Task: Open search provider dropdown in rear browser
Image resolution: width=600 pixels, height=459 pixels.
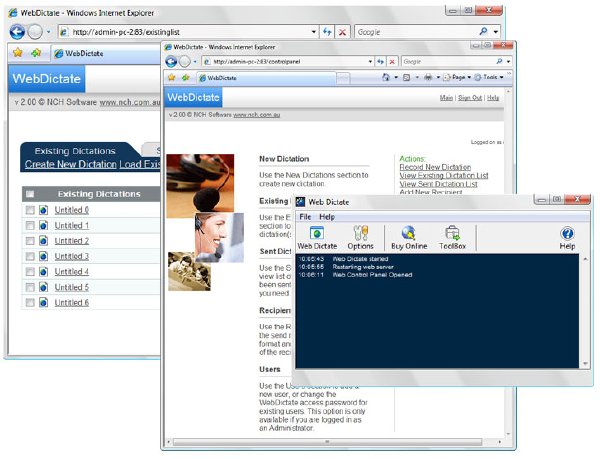Action: tap(496, 32)
